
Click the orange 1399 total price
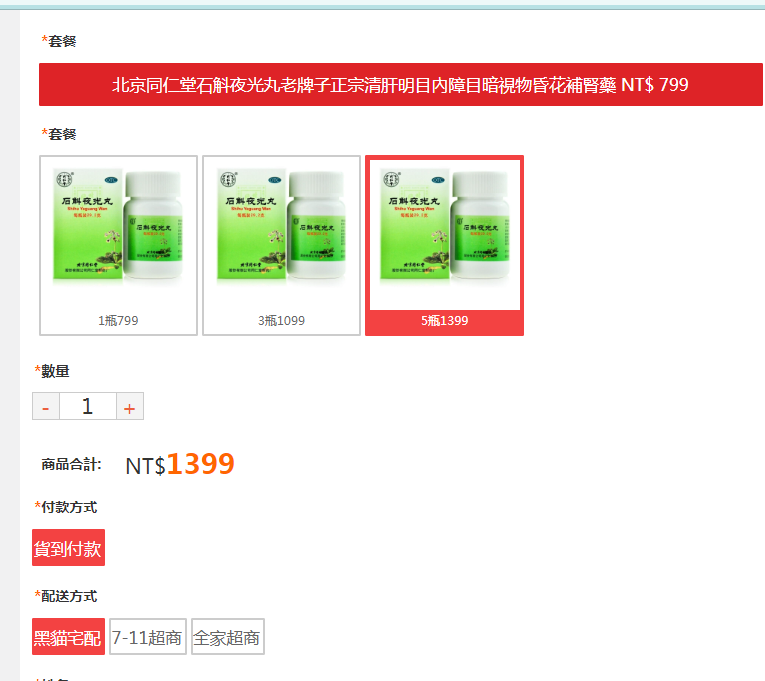[x=201, y=463]
